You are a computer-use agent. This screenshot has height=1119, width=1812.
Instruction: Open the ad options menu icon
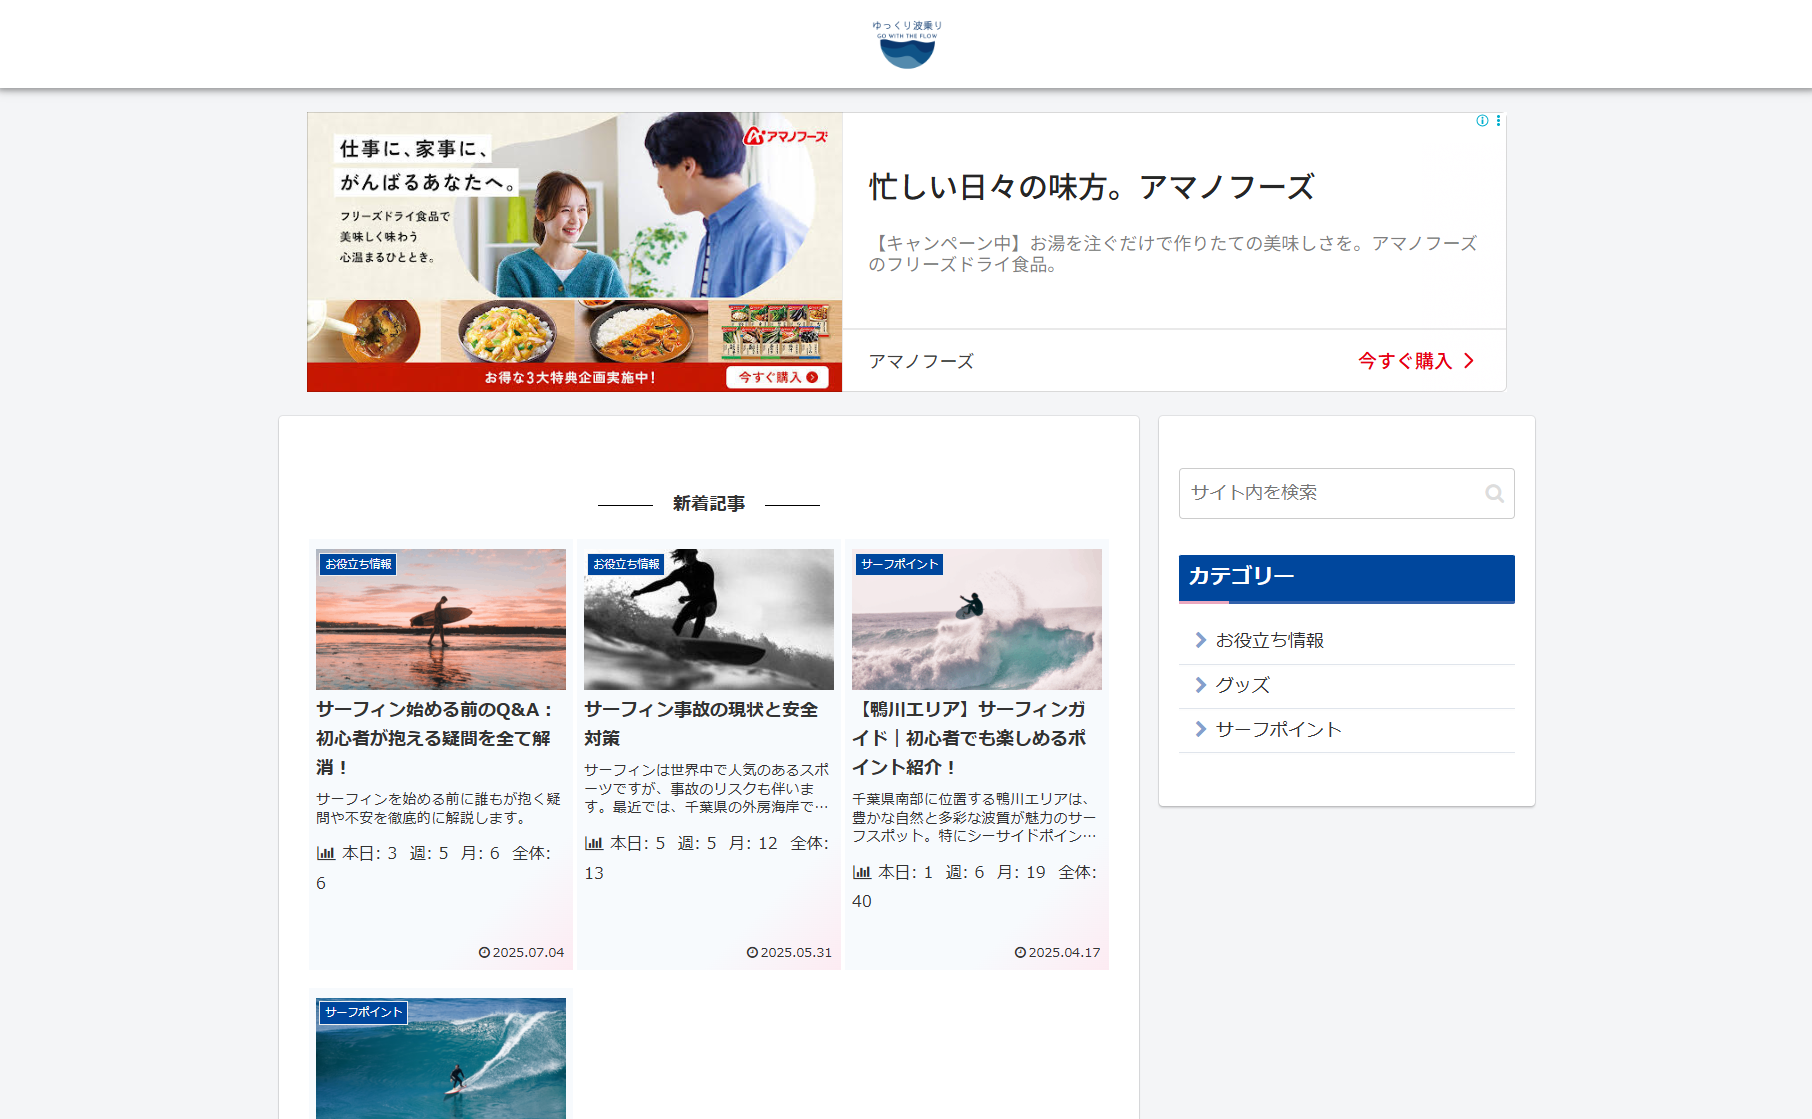[1498, 121]
